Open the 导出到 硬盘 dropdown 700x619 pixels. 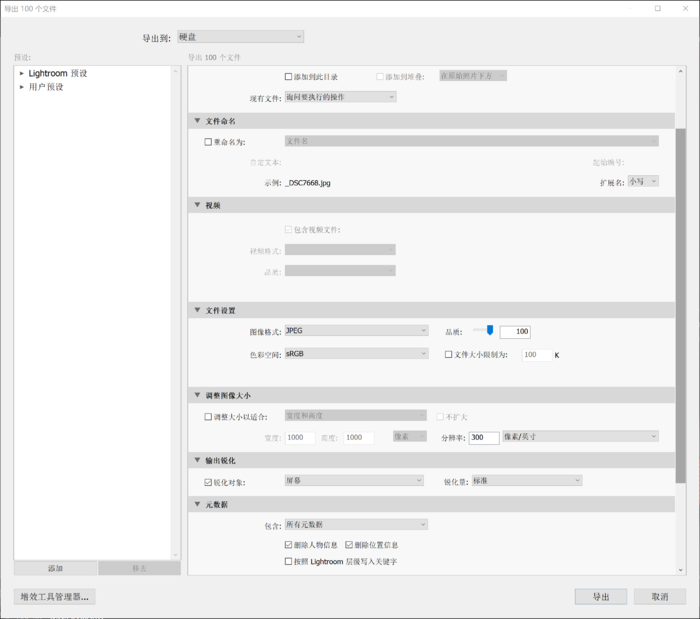241,37
